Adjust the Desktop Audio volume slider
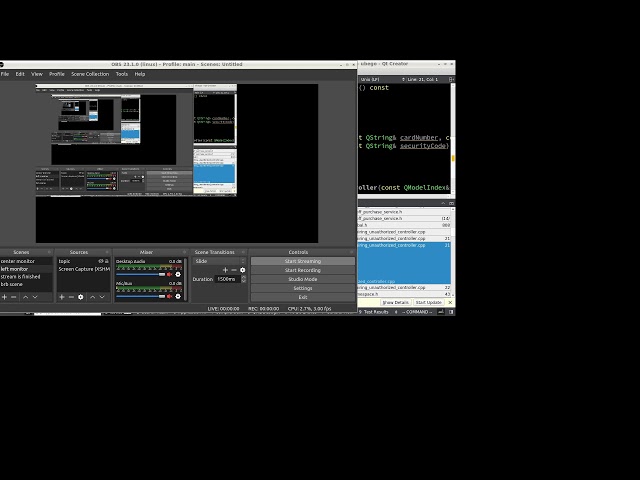The height and width of the screenshot is (480, 640). point(141,274)
